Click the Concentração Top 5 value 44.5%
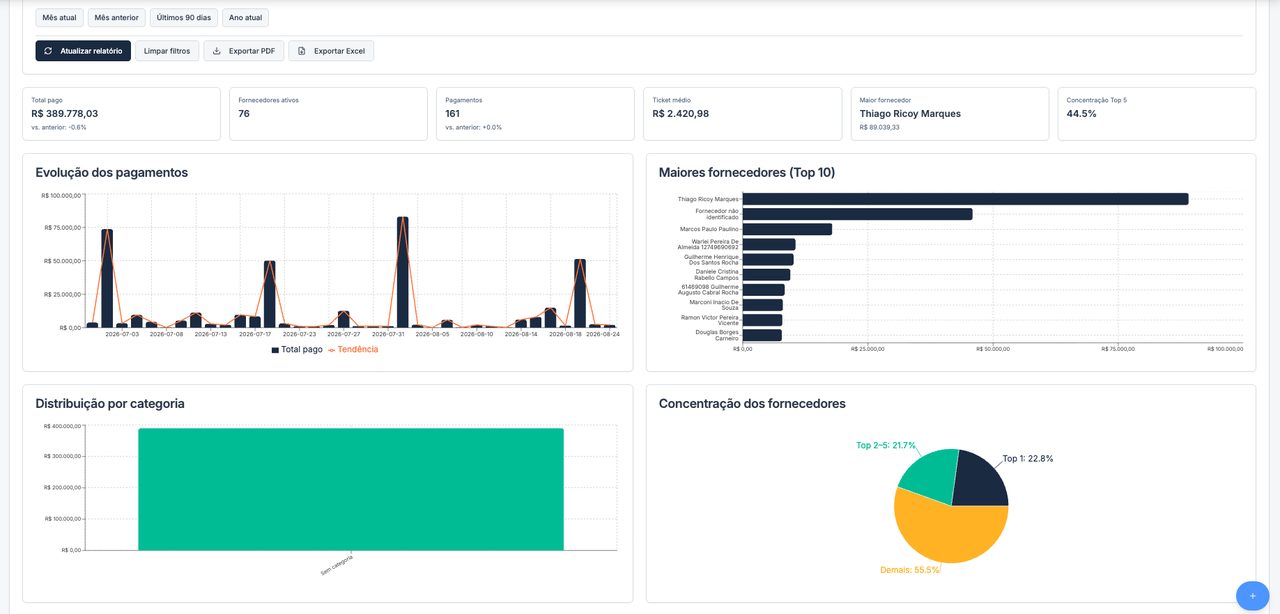Image resolution: width=1280 pixels, height=614 pixels. (x=1082, y=114)
